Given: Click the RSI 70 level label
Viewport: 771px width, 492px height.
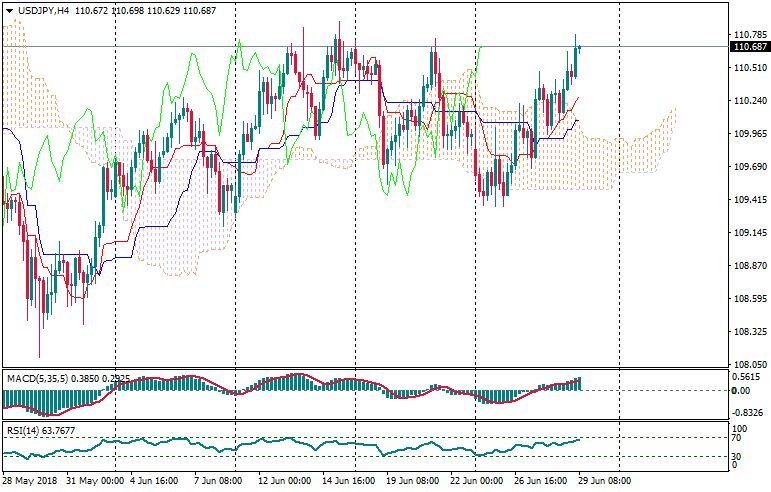Looking at the screenshot, I should tap(738, 438).
